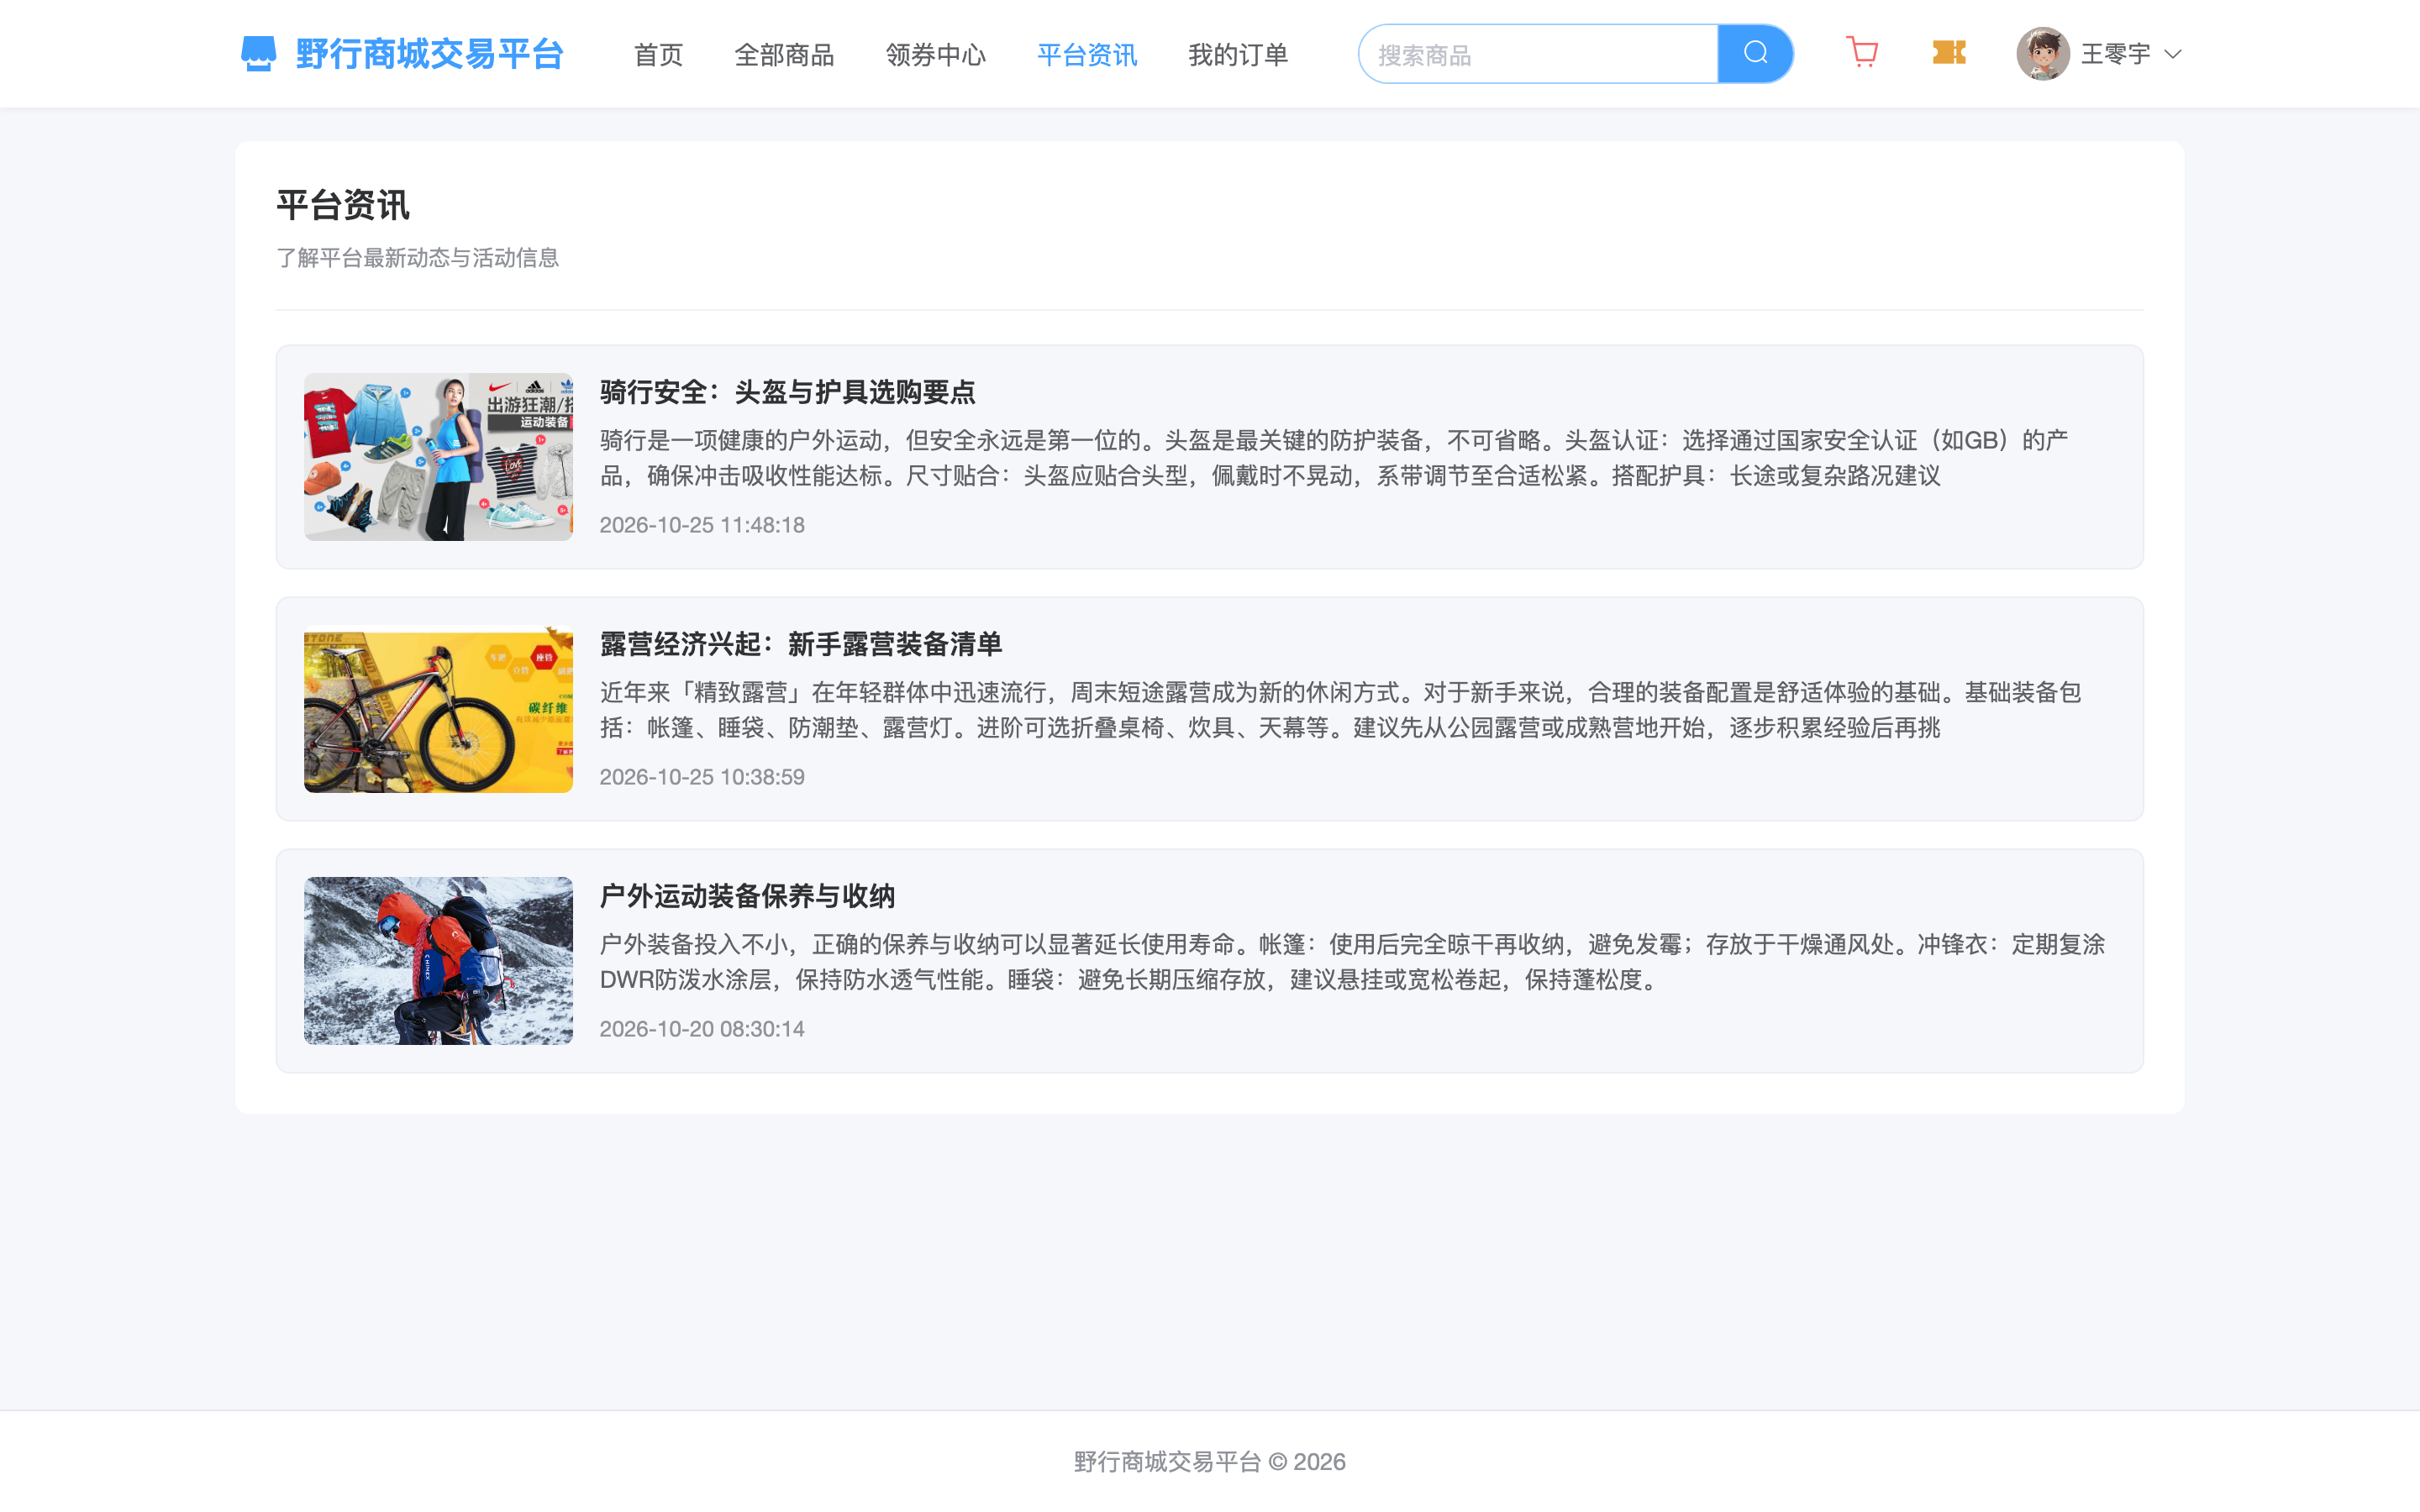
Task: Click the 搜索商品 search field
Action: coord(1538,54)
